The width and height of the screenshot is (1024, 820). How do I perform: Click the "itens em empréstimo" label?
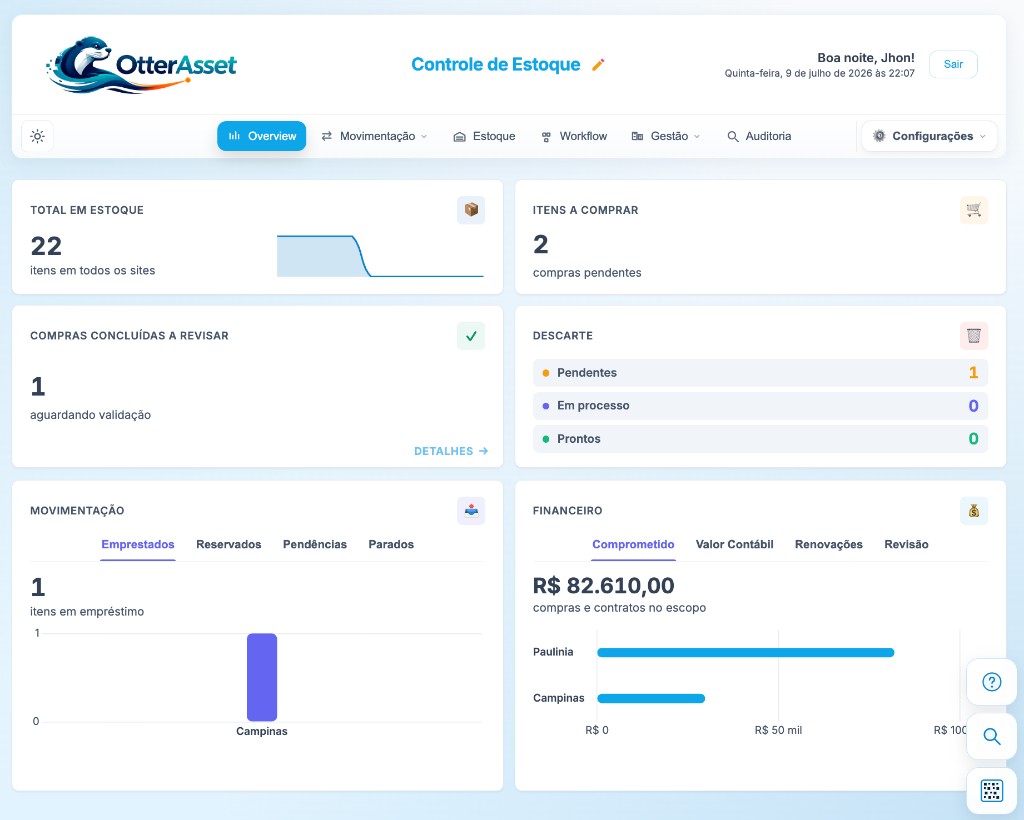tap(87, 612)
